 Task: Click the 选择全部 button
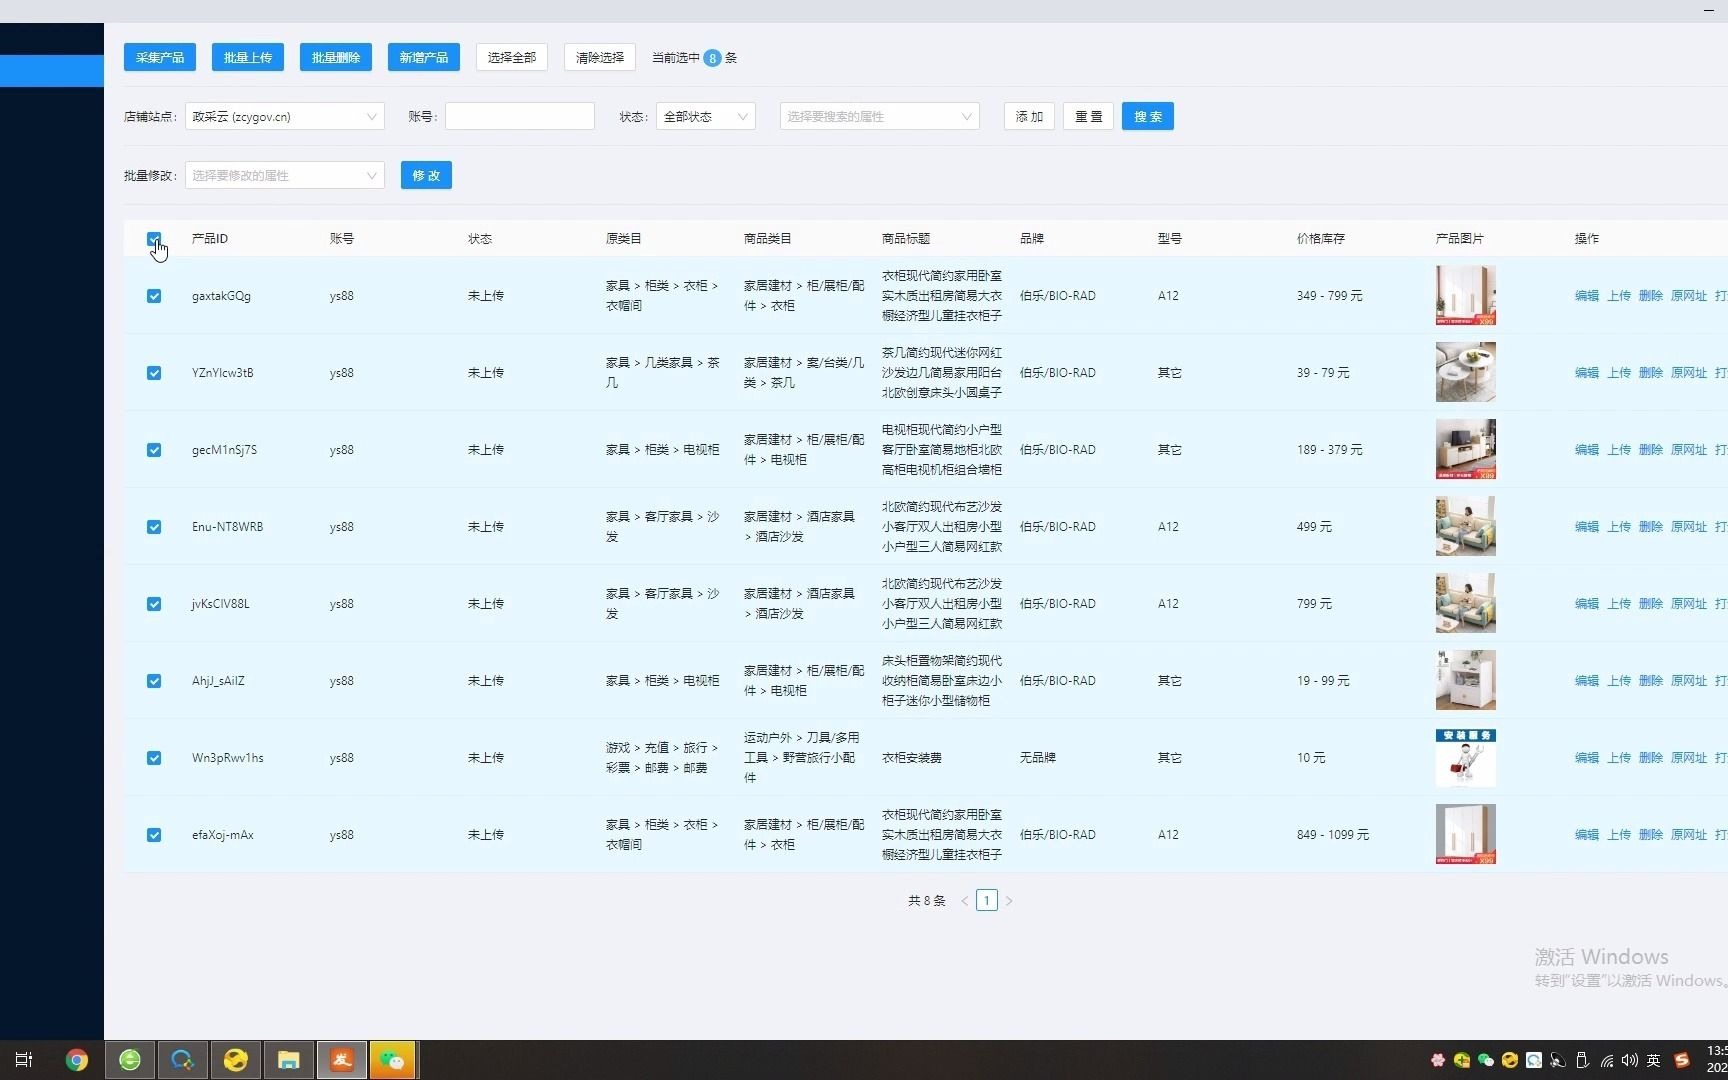tap(512, 58)
